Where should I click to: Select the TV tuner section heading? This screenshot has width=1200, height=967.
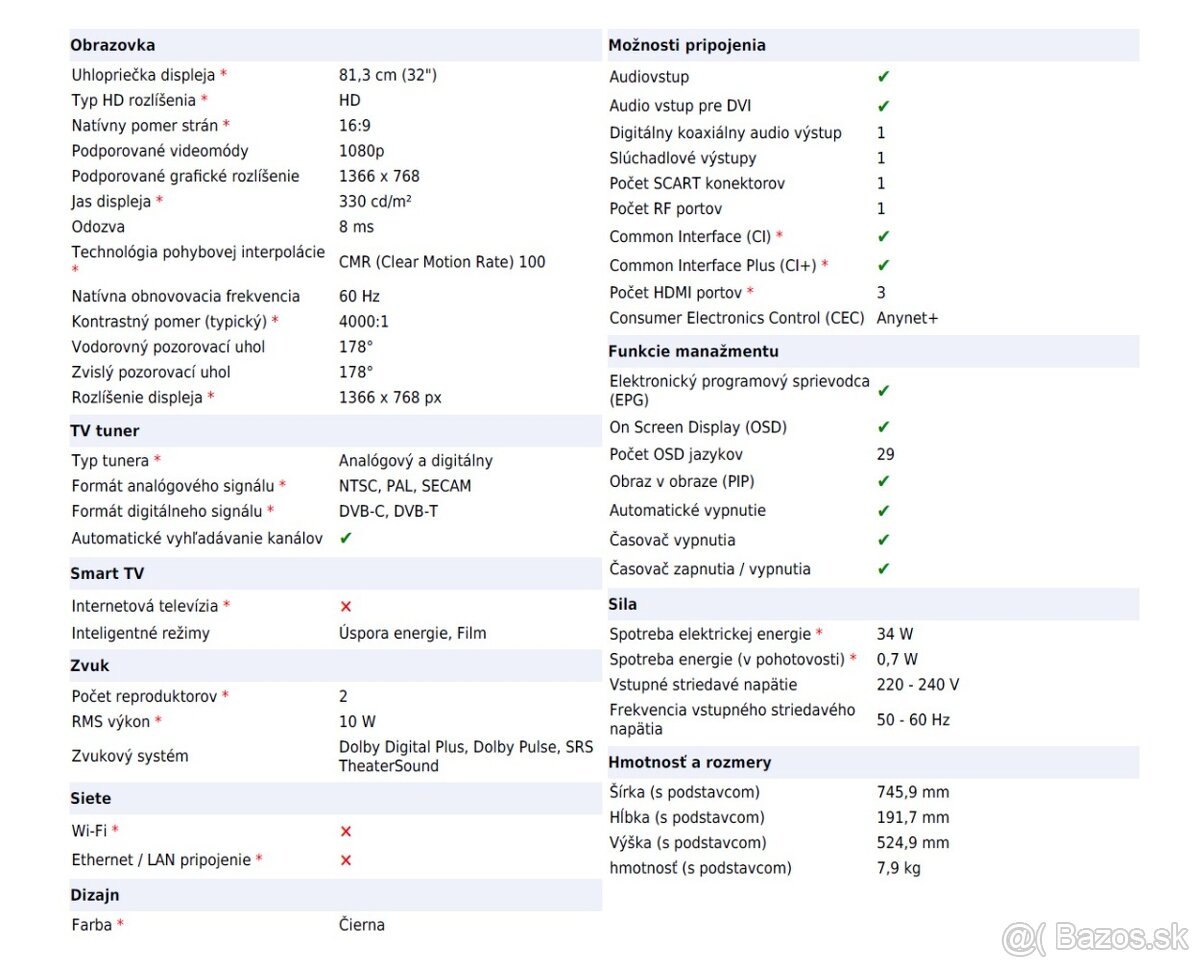pos(105,431)
